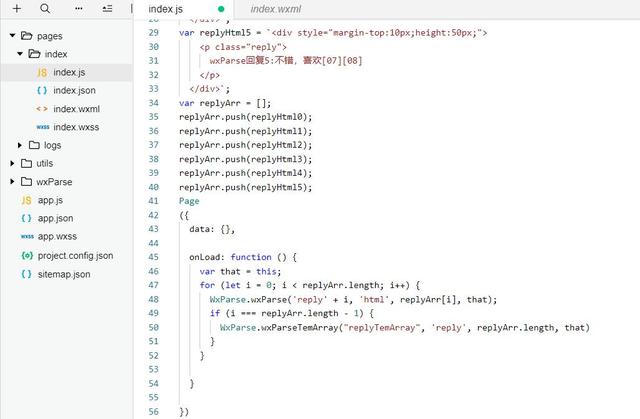The height and width of the screenshot is (419, 640).
Task: Select index.js in the file tree
Action: pos(69,72)
